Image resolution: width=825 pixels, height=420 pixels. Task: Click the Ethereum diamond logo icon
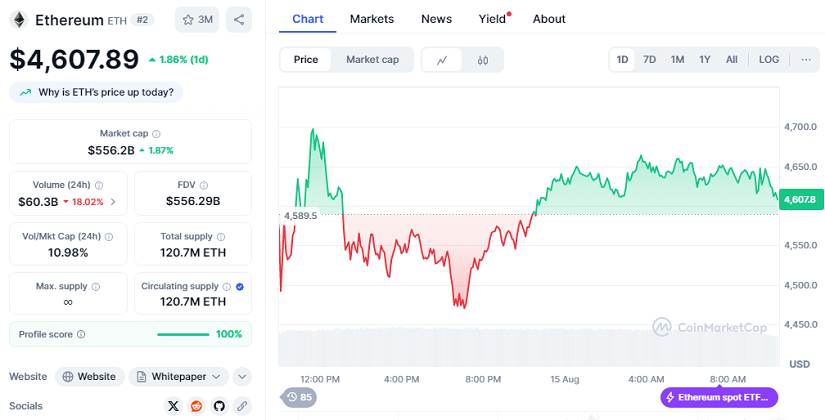(18, 20)
